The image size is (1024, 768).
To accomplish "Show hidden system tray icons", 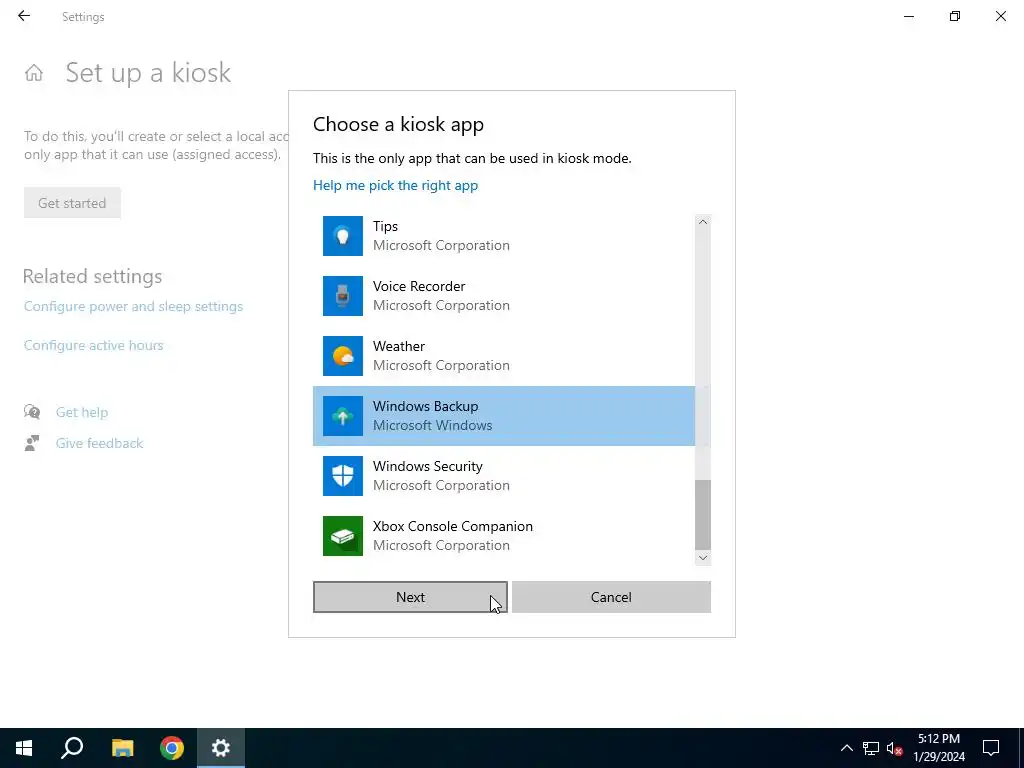I will click(846, 748).
